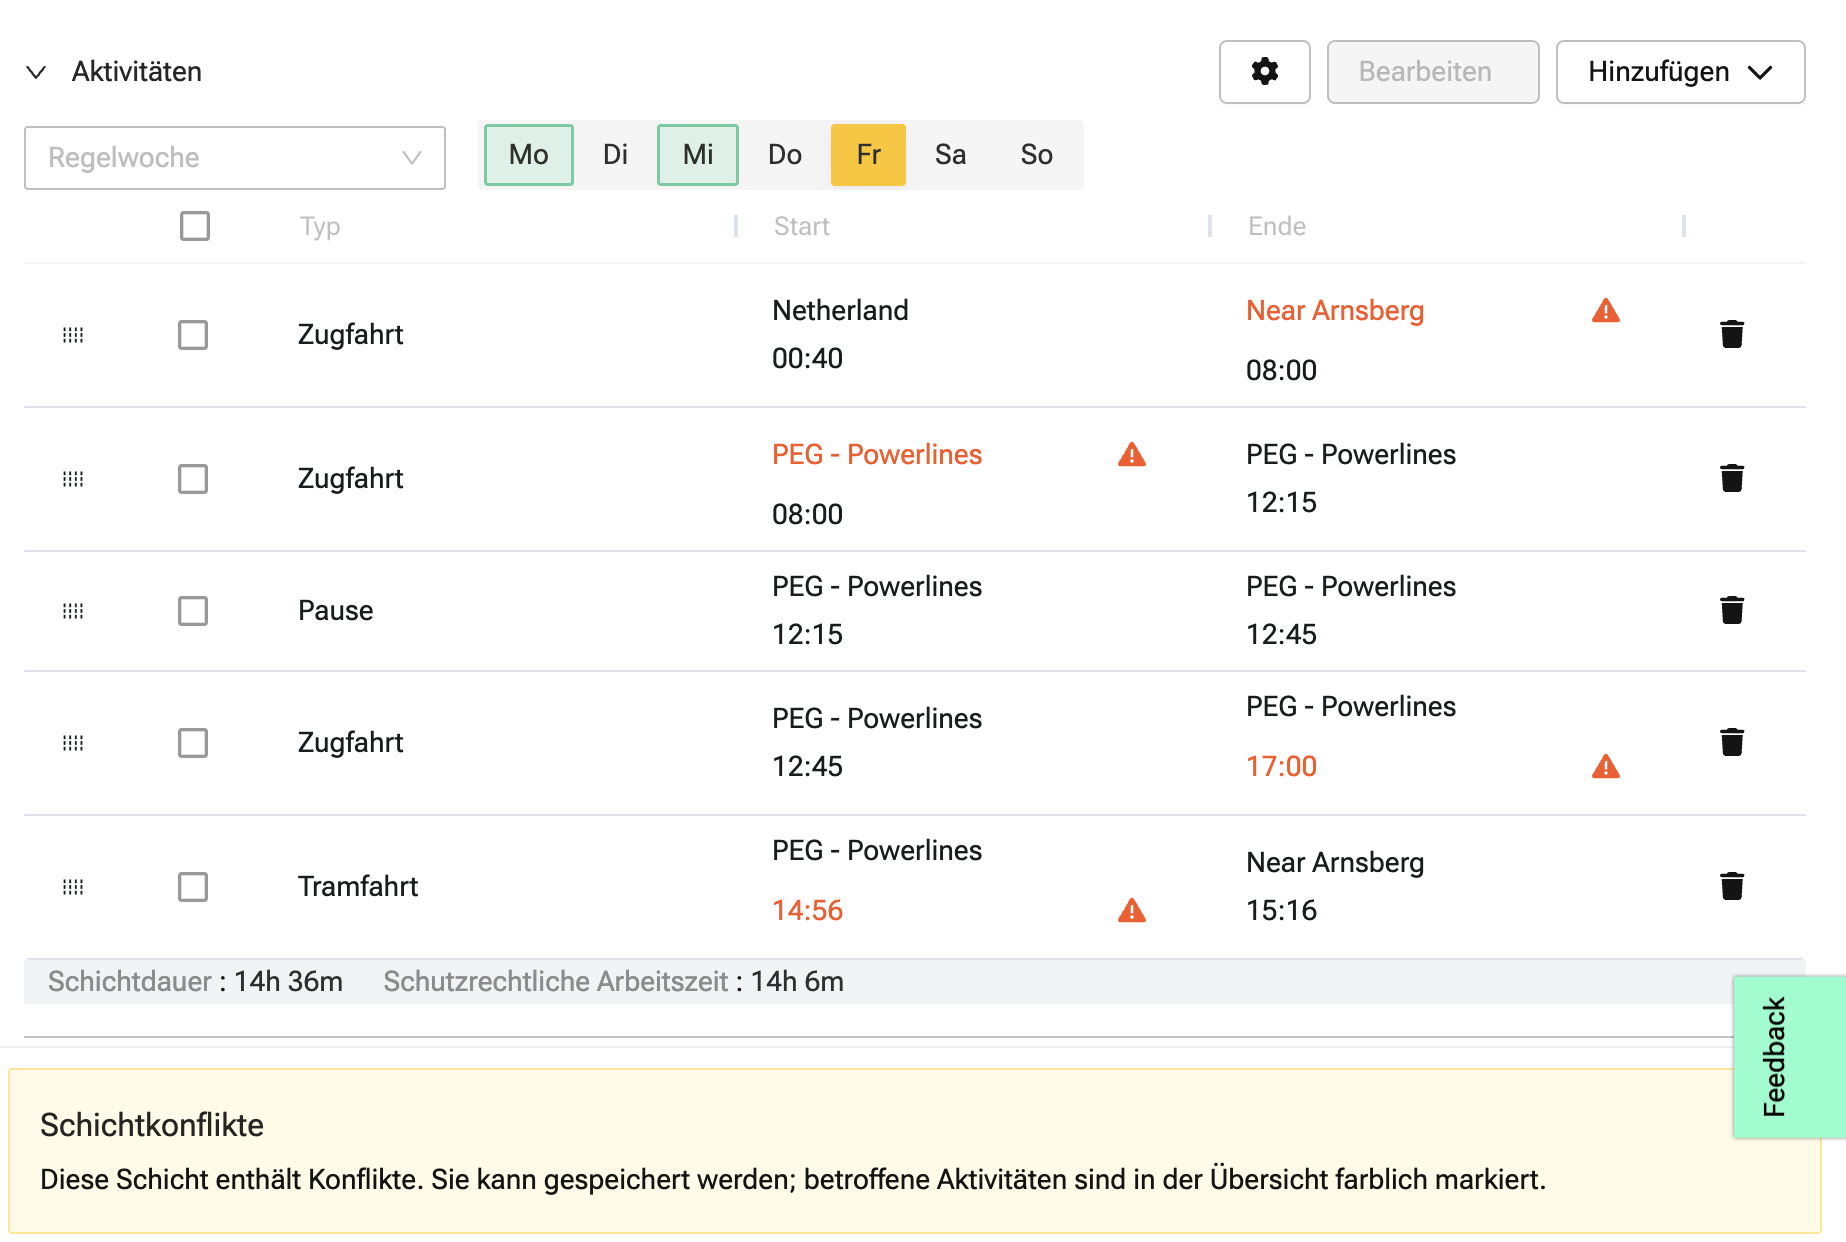The width and height of the screenshot is (1846, 1242).
Task: Open the gear settings button
Action: [1264, 72]
